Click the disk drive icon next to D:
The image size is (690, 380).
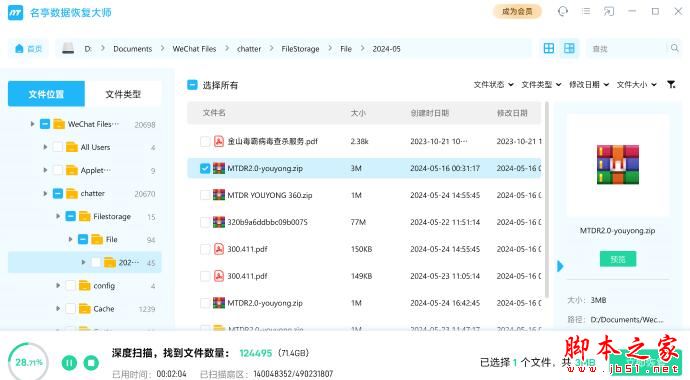pos(68,48)
